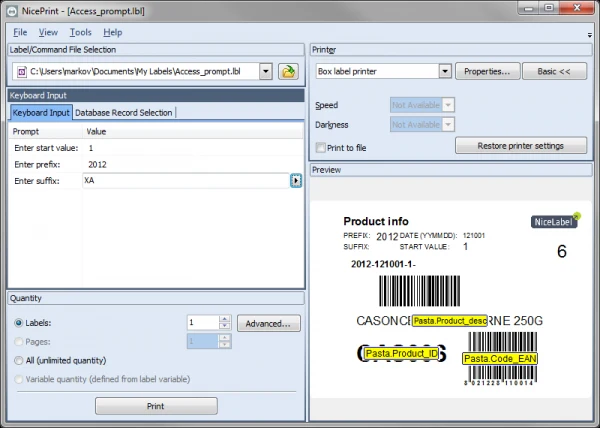This screenshot has height=428, width=600.
Task: Click the Basic << button
Action: [x=554, y=72]
